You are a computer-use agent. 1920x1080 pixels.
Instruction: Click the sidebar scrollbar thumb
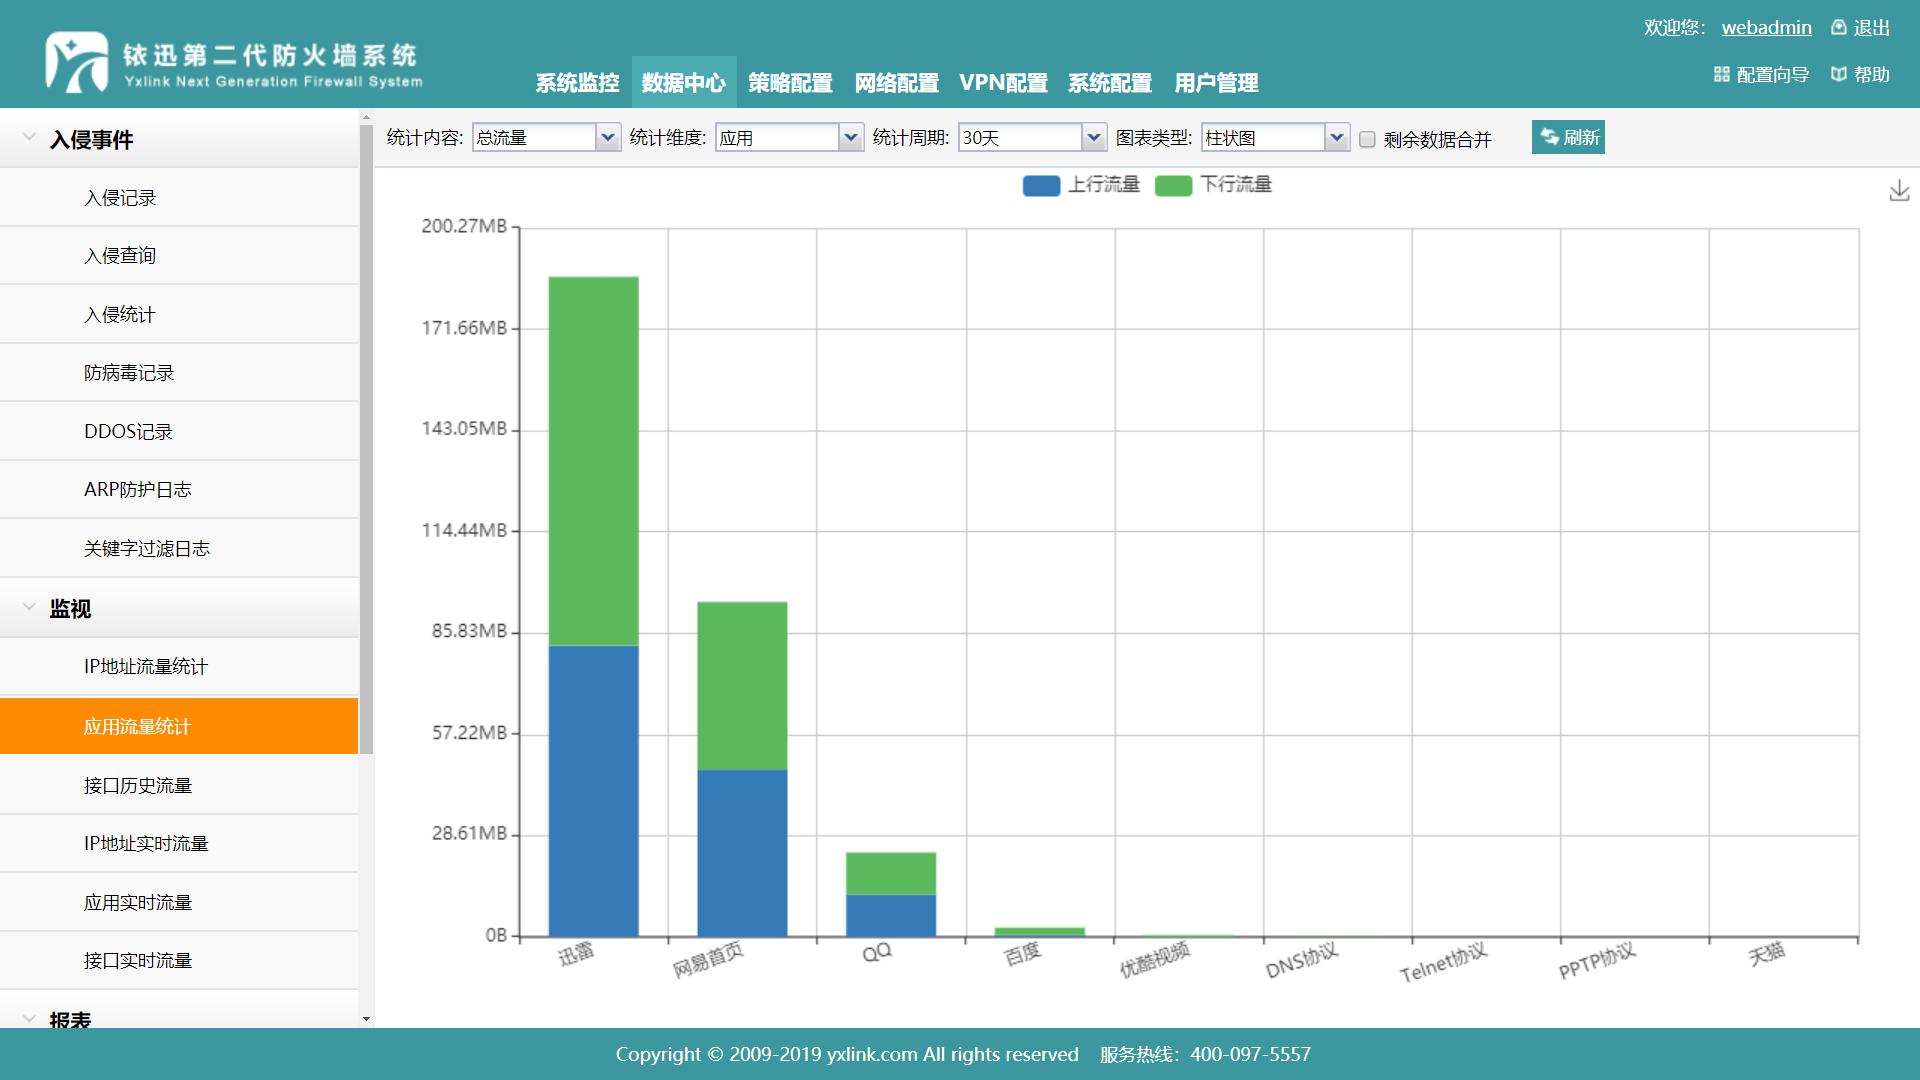coord(366,438)
